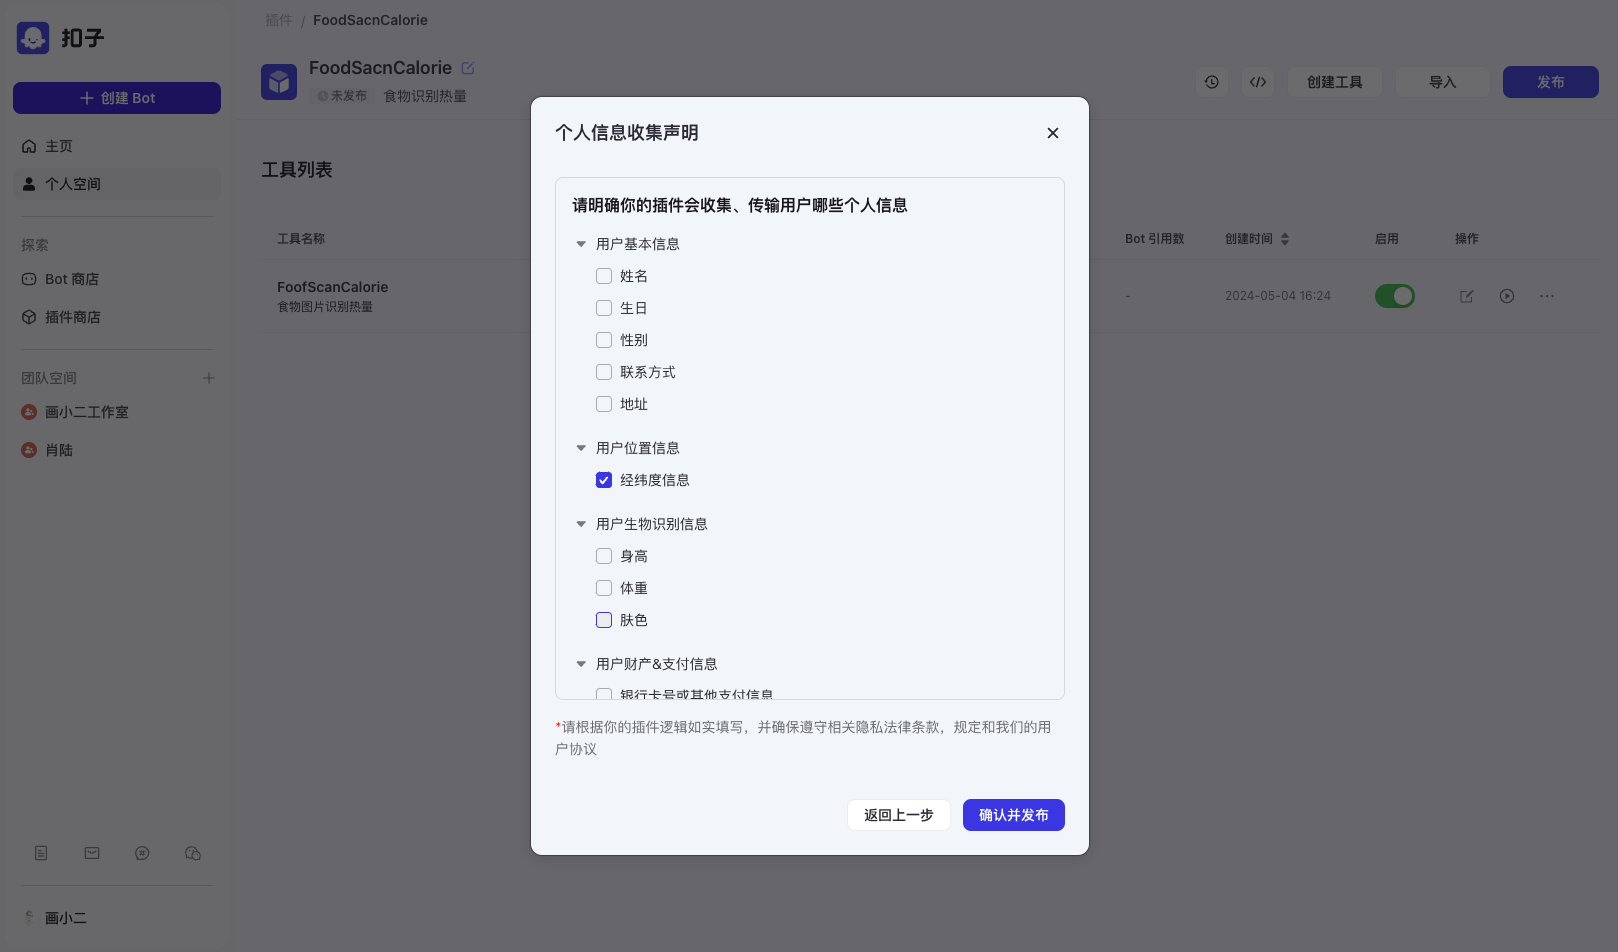Image resolution: width=1618 pixels, height=952 pixels.
Task: Go to 插件商店 in sidebar
Action: point(72,317)
